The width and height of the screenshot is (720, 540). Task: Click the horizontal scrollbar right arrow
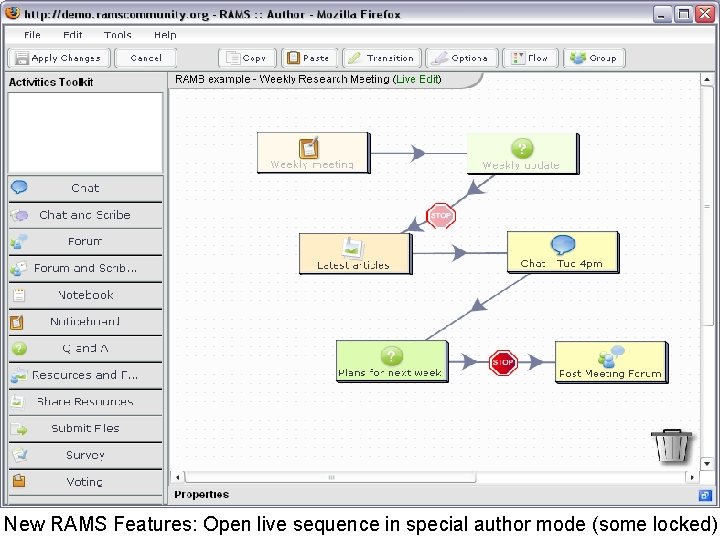click(692, 477)
